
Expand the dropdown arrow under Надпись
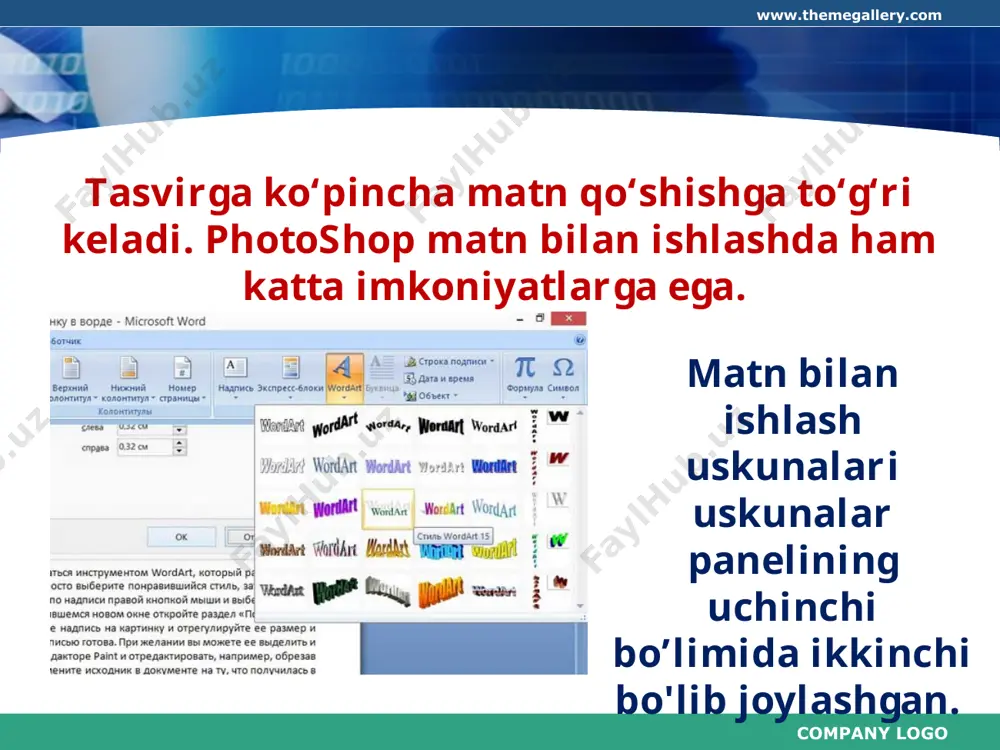tap(235, 398)
